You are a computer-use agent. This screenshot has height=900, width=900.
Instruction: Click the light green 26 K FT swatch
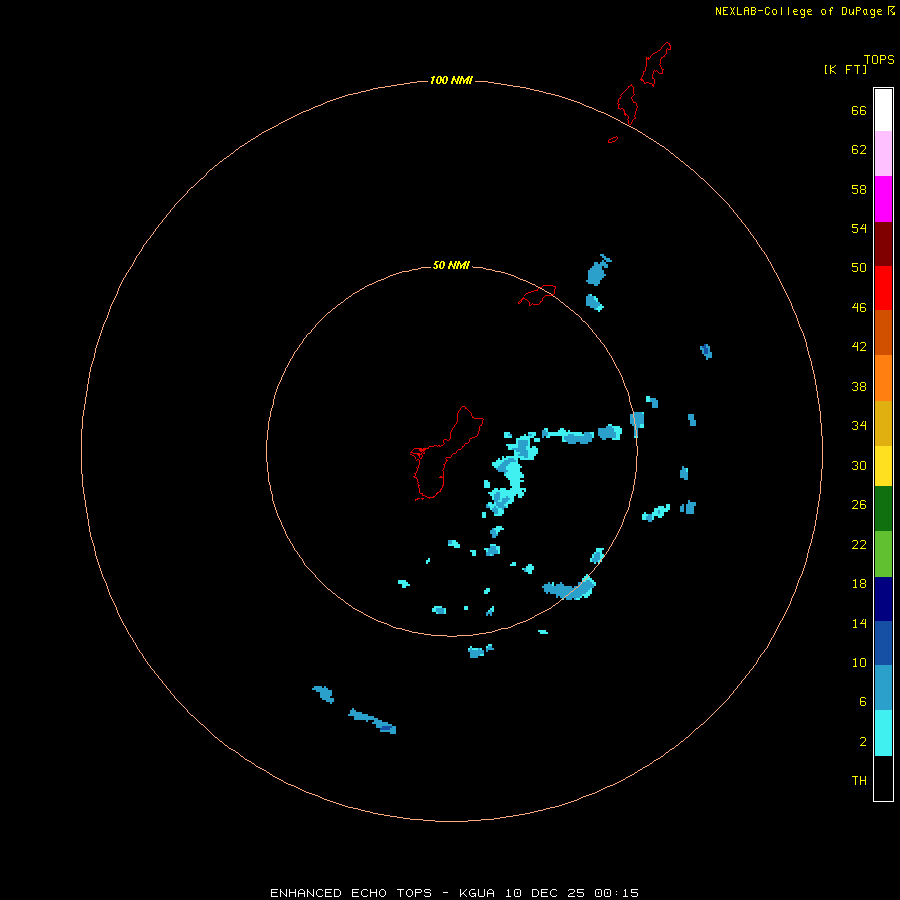(883, 554)
